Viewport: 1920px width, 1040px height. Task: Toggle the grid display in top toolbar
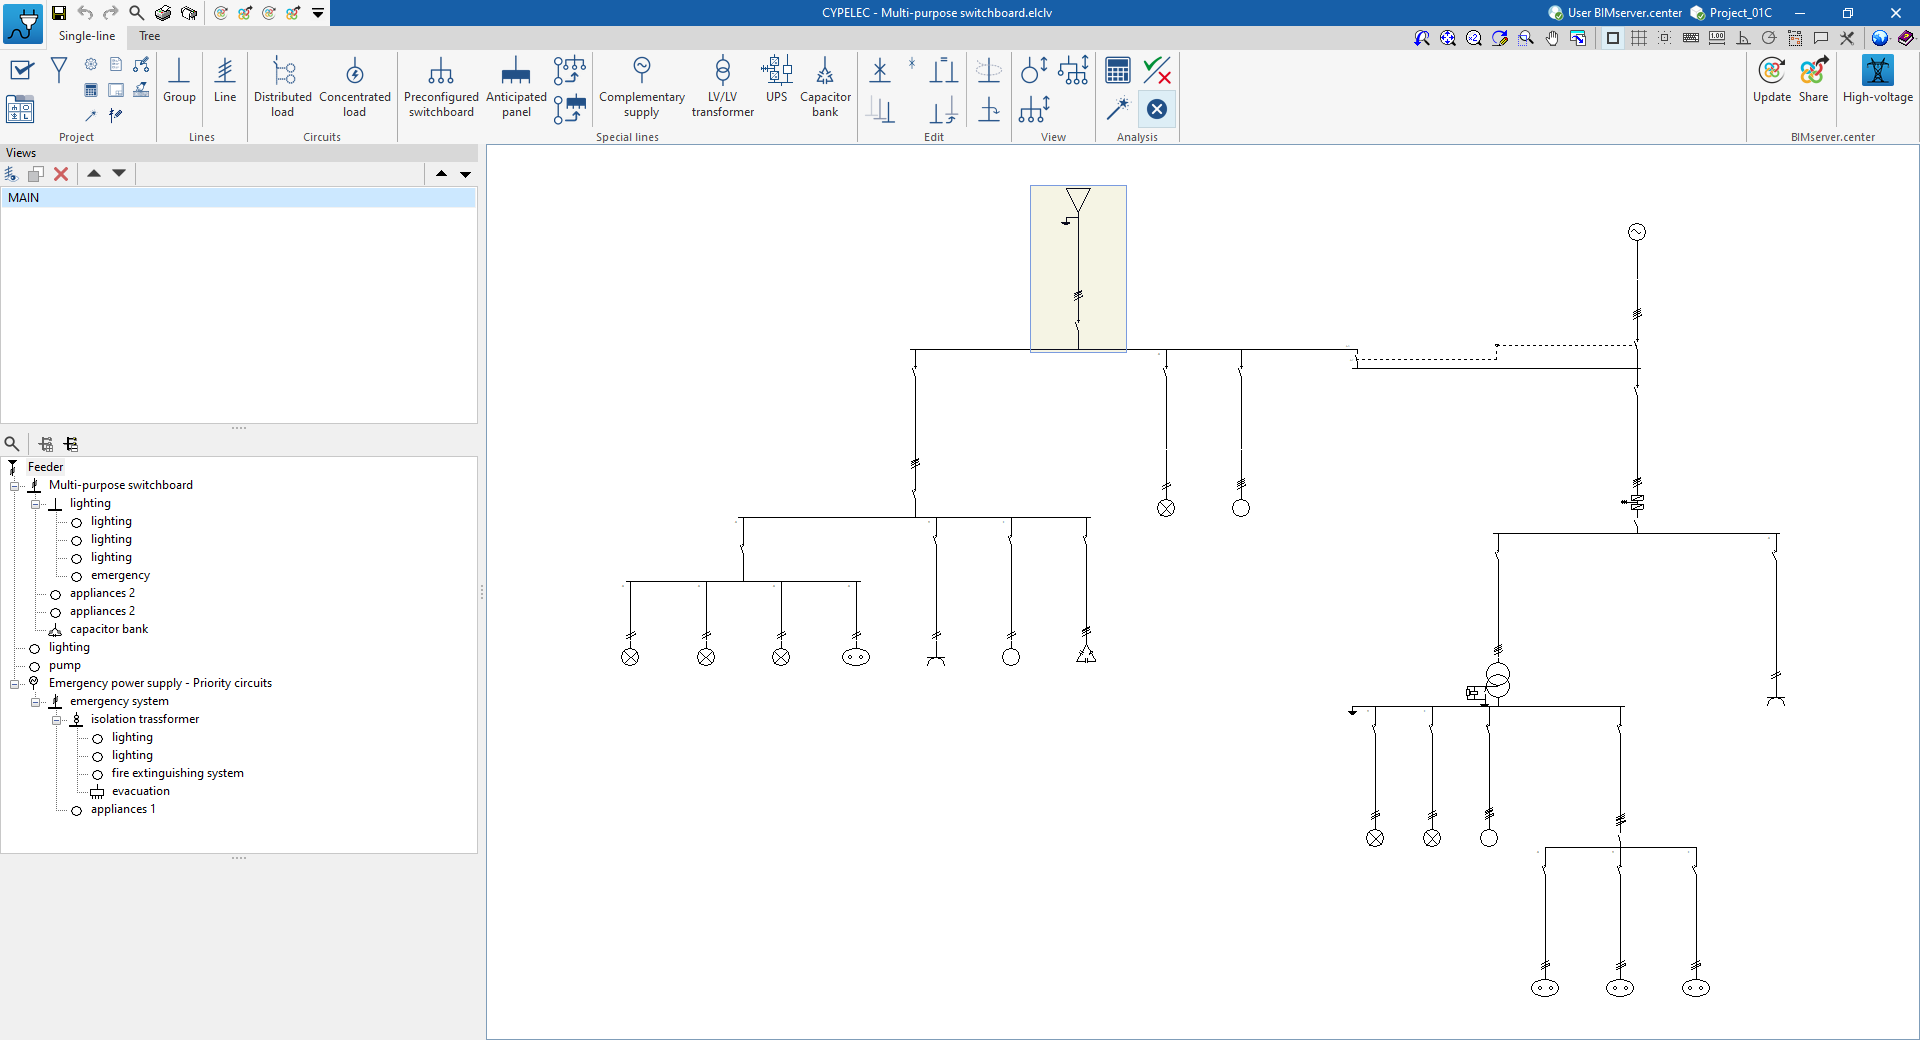(x=1639, y=38)
